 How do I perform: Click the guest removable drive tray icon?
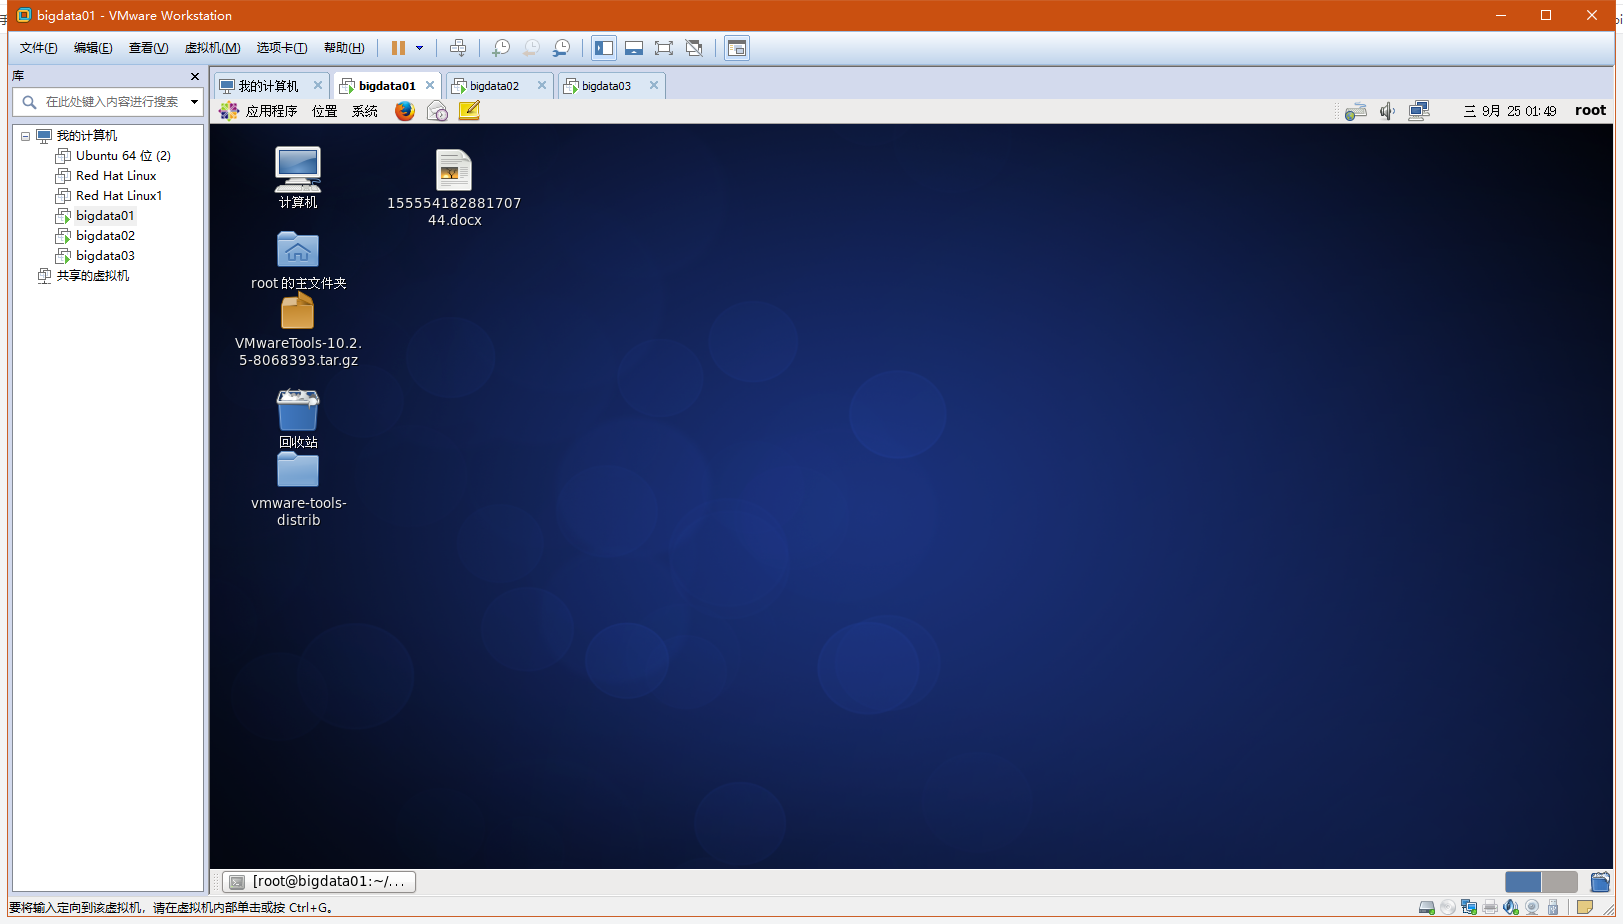click(1355, 111)
